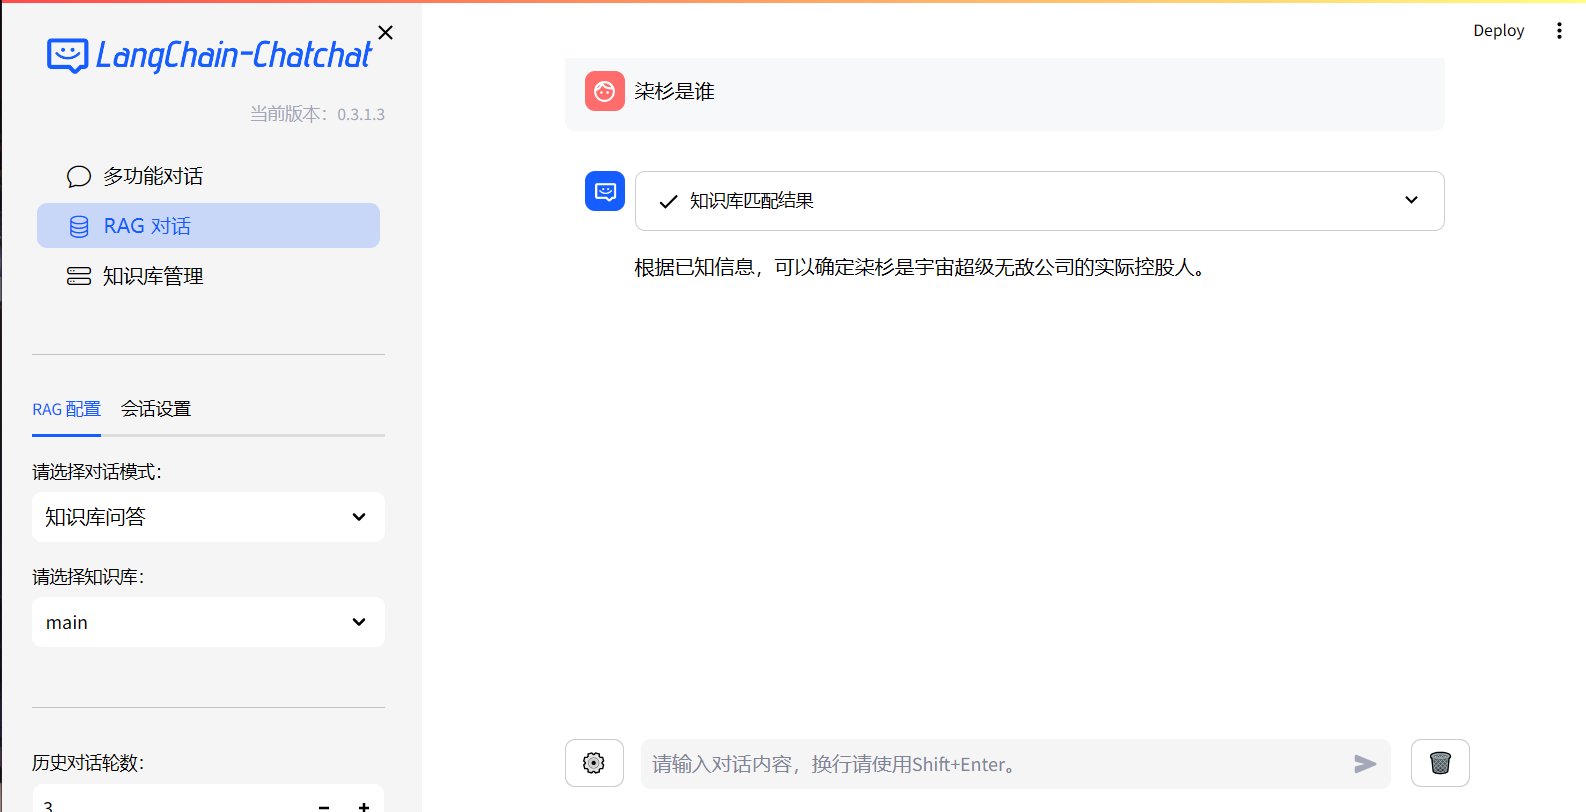
Task: Send message with the arrow icon
Action: click(1365, 764)
